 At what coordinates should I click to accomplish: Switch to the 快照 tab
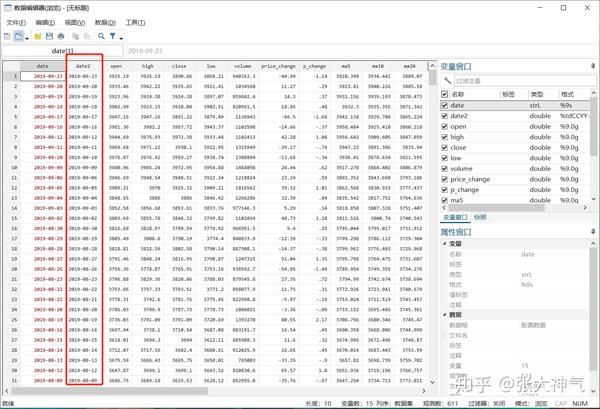(x=480, y=217)
